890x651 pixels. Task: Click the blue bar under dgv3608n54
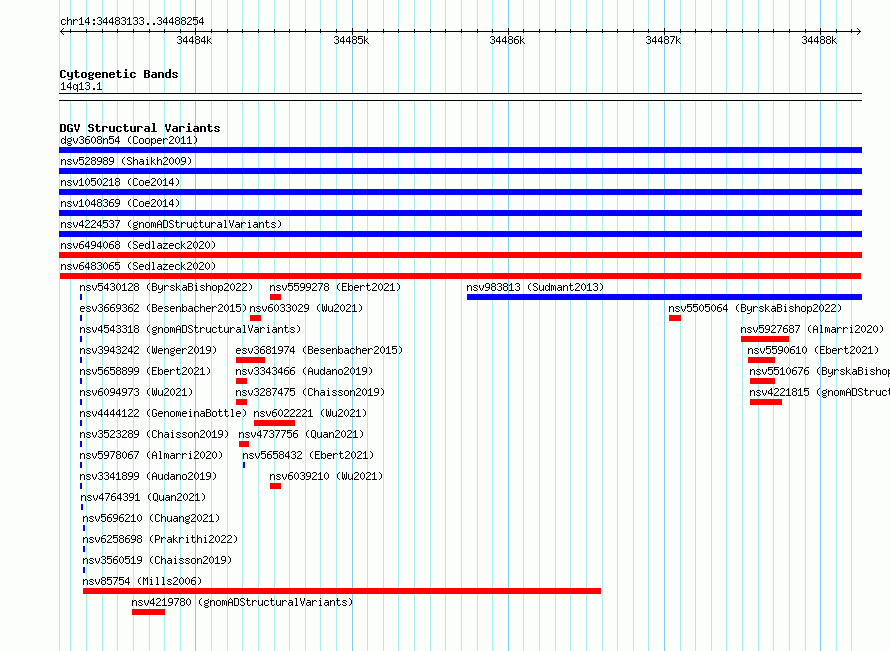coord(460,150)
